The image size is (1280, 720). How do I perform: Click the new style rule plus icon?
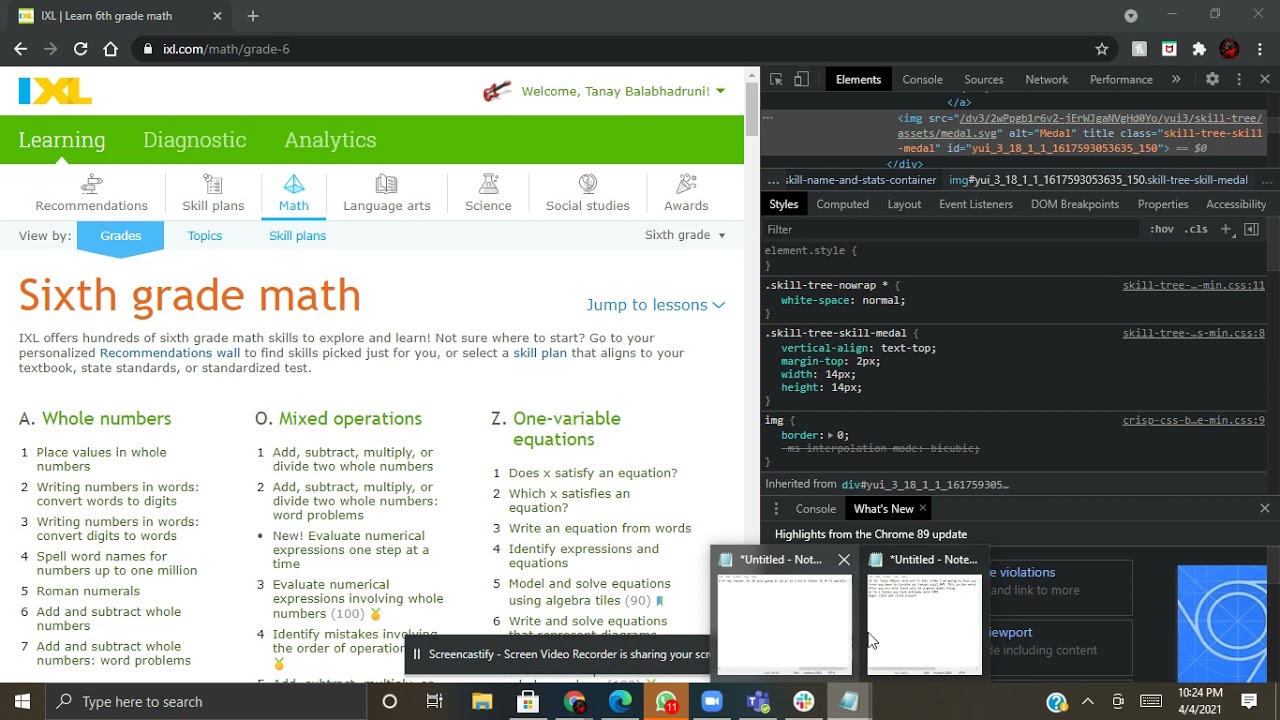tap(1226, 229)
